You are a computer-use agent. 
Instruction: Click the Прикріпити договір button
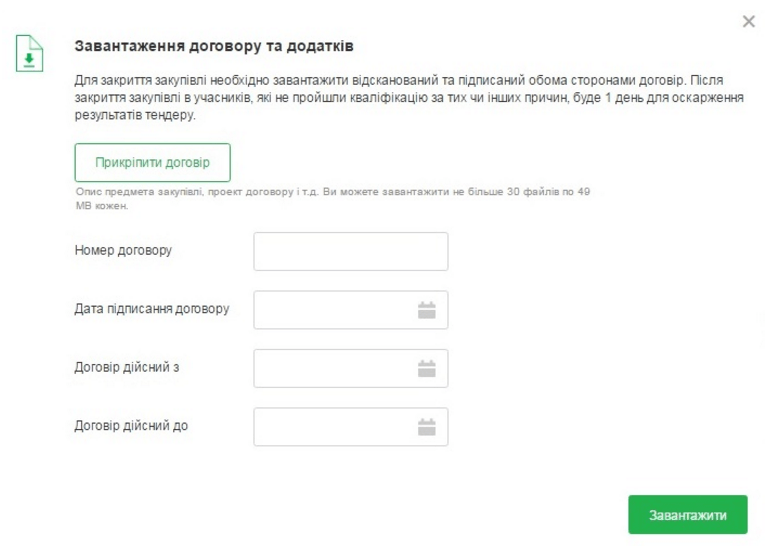152,162
